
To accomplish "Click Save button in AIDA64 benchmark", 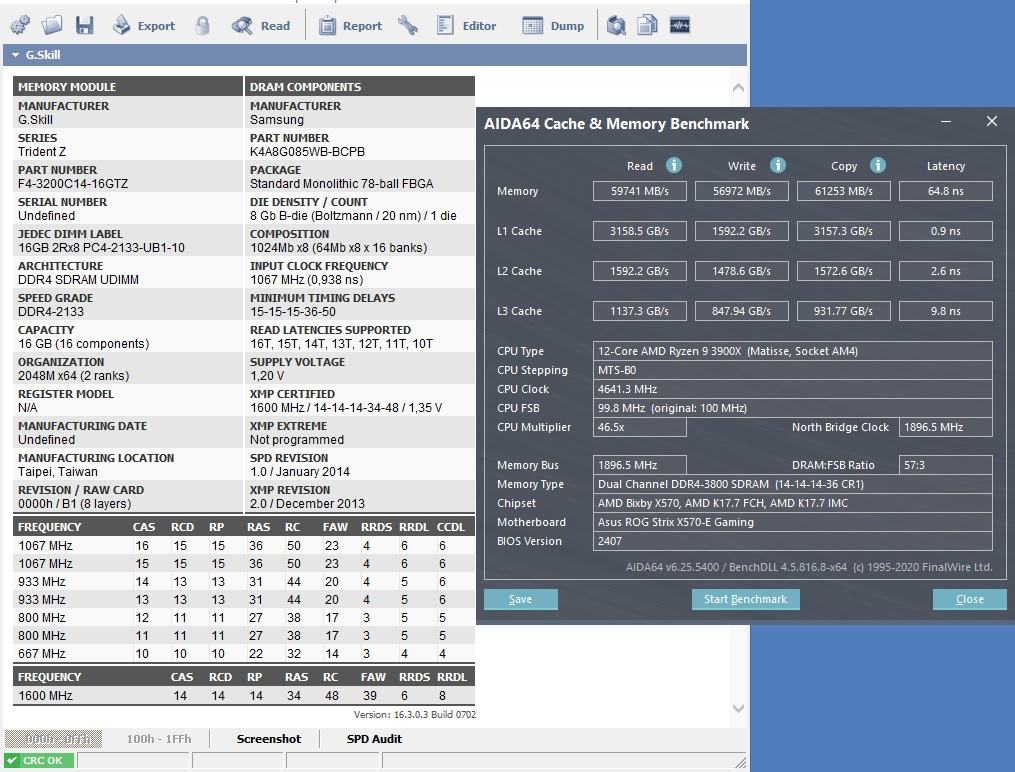I will click(520, 599).
